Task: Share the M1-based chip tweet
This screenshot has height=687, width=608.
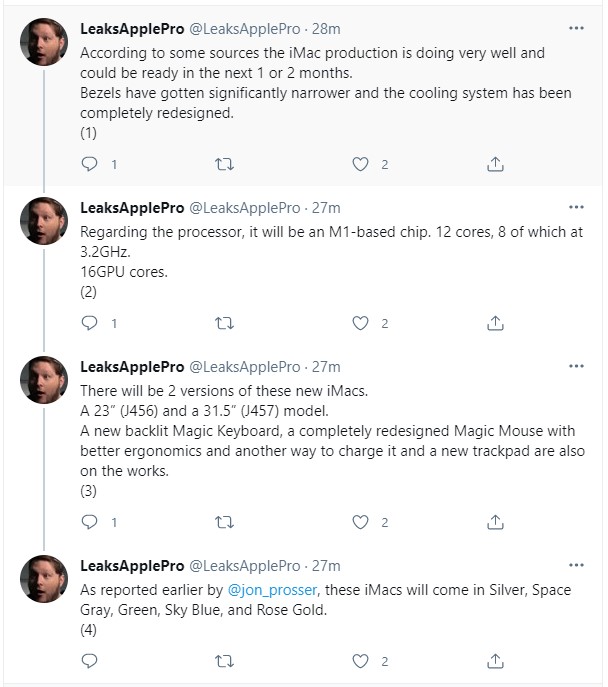Action: (495, 323)
